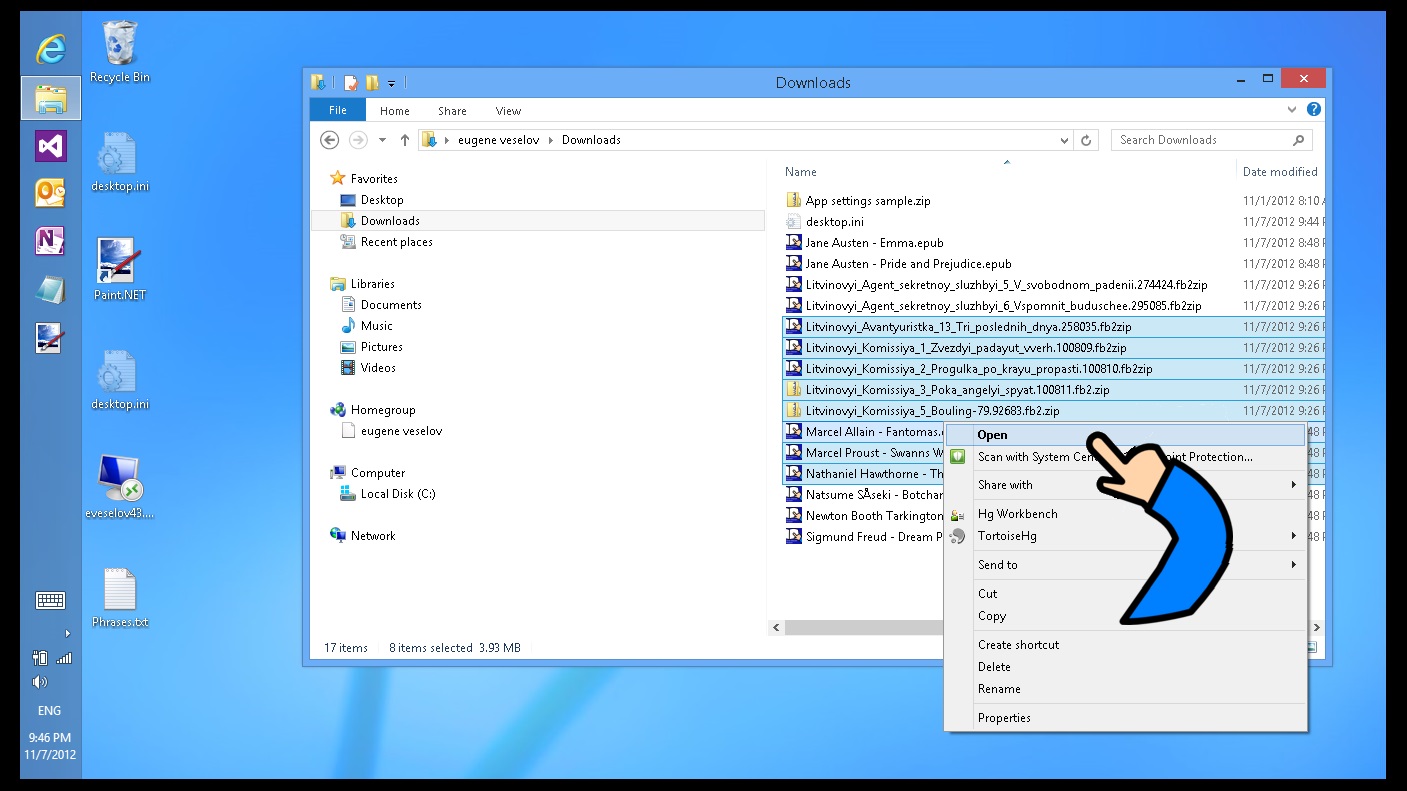This screenshot has height=791, width=1407.
Task: Open Outlook from the taskbar
Action: (50, 193)
